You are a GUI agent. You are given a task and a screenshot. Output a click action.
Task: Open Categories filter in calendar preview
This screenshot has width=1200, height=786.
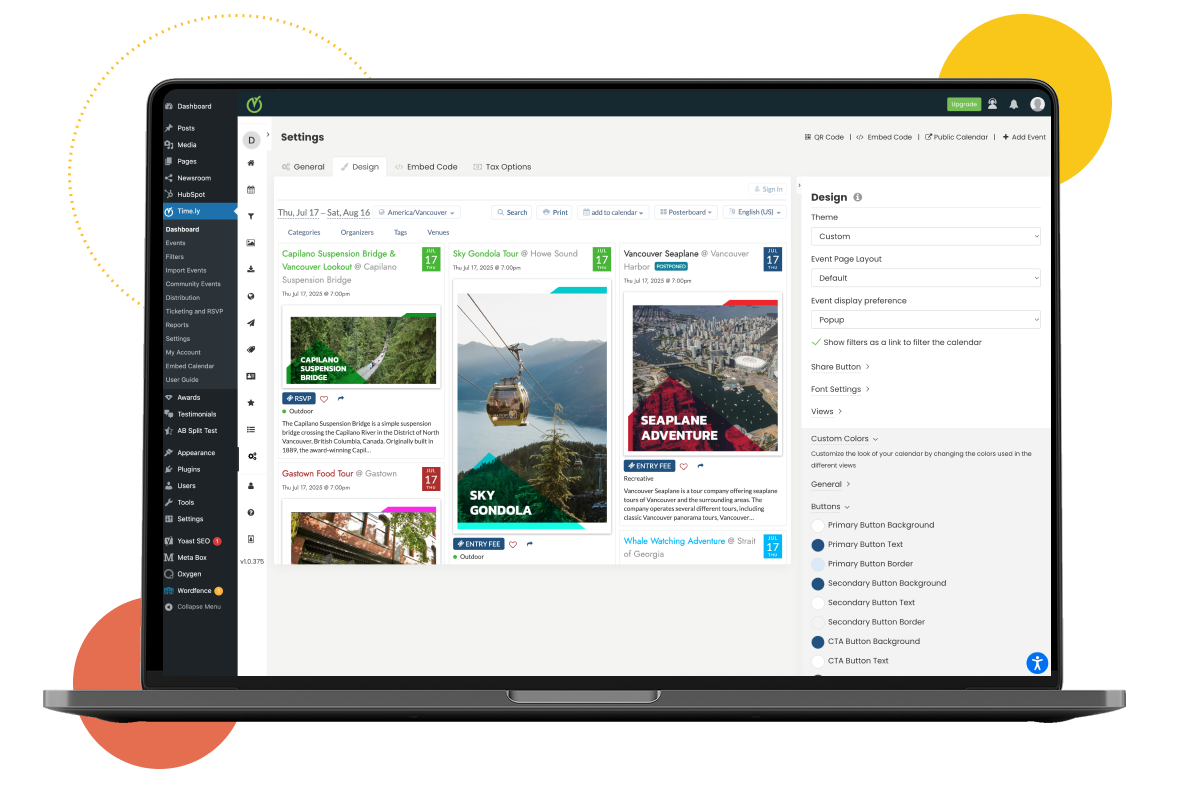(x=304, y=232)
